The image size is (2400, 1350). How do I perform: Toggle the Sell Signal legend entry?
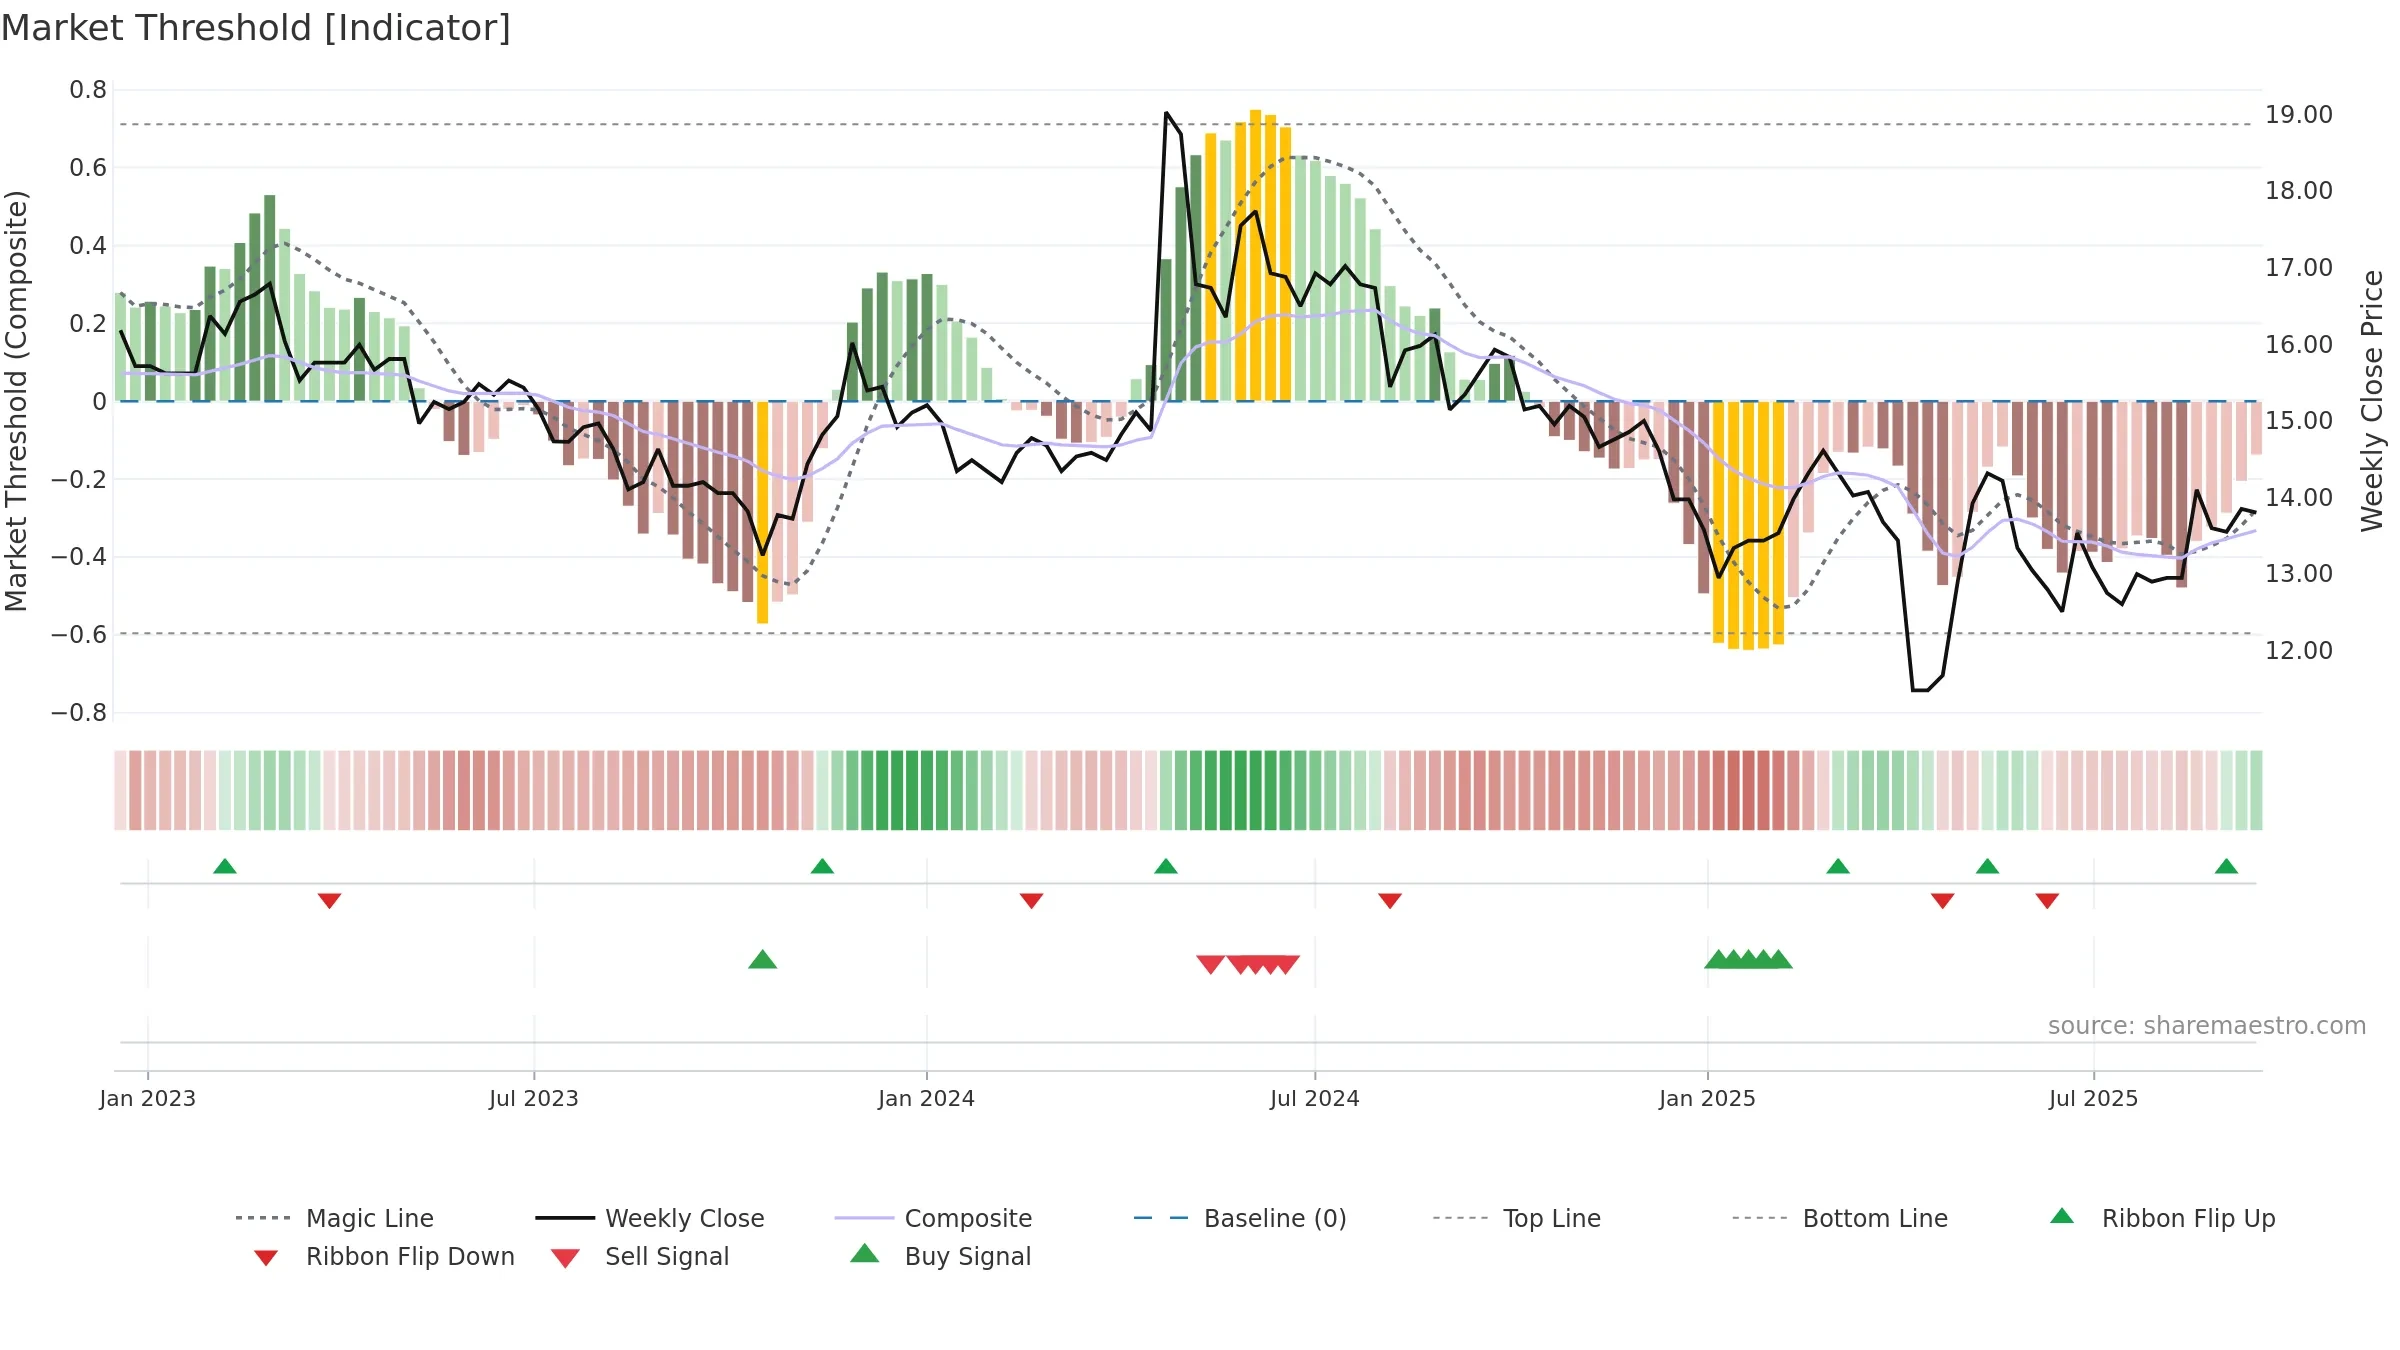tap(640, 1256)
